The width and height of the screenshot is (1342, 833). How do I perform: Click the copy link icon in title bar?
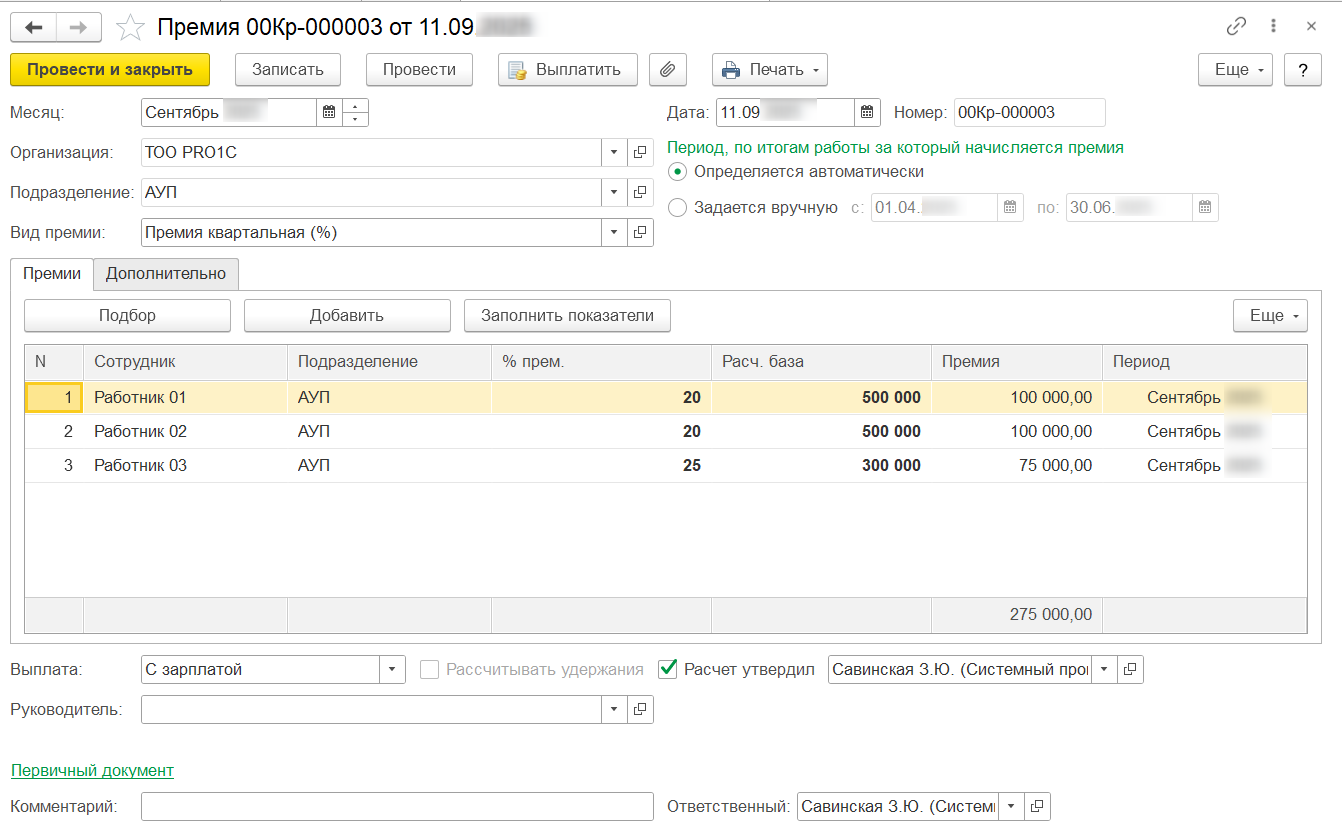point(1237,26)
